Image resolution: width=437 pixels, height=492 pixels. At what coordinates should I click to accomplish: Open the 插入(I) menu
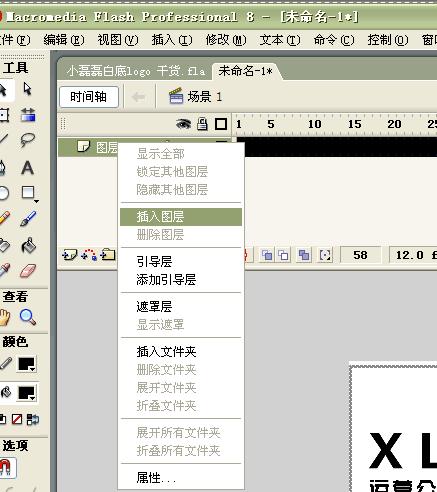click(172, 40)
